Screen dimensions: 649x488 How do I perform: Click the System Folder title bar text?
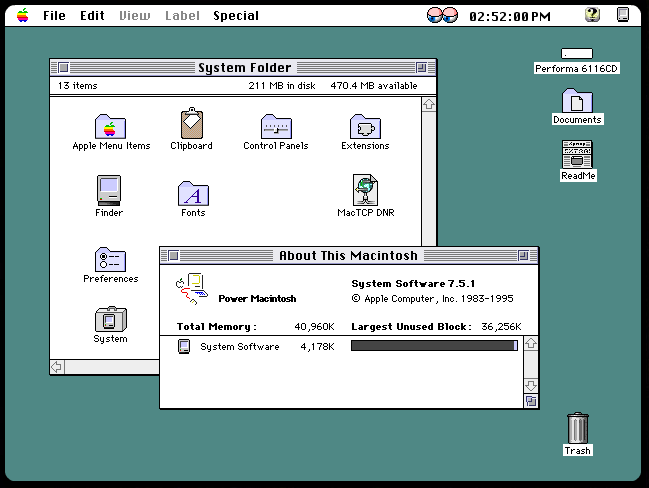[x=245, y=67]
